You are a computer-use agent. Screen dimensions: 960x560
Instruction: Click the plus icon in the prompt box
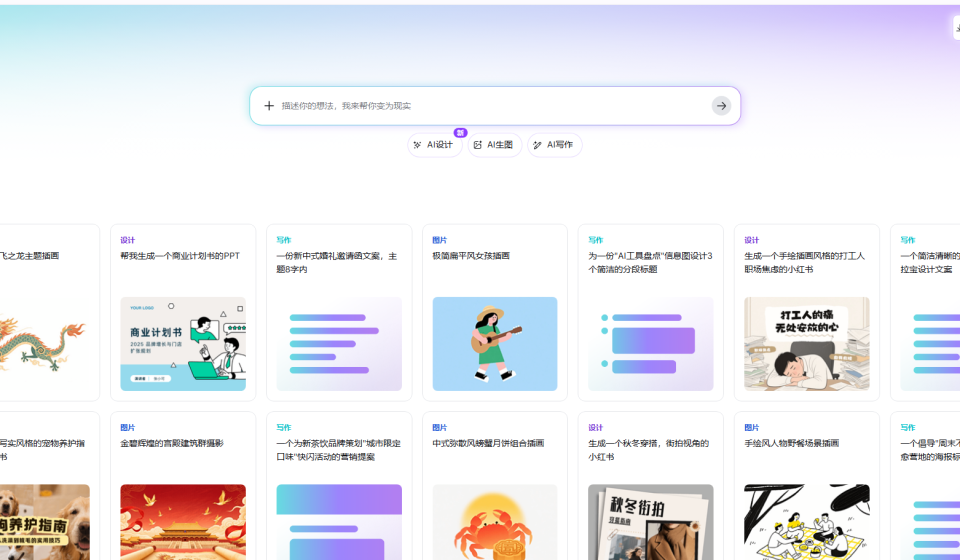(269, 106)
